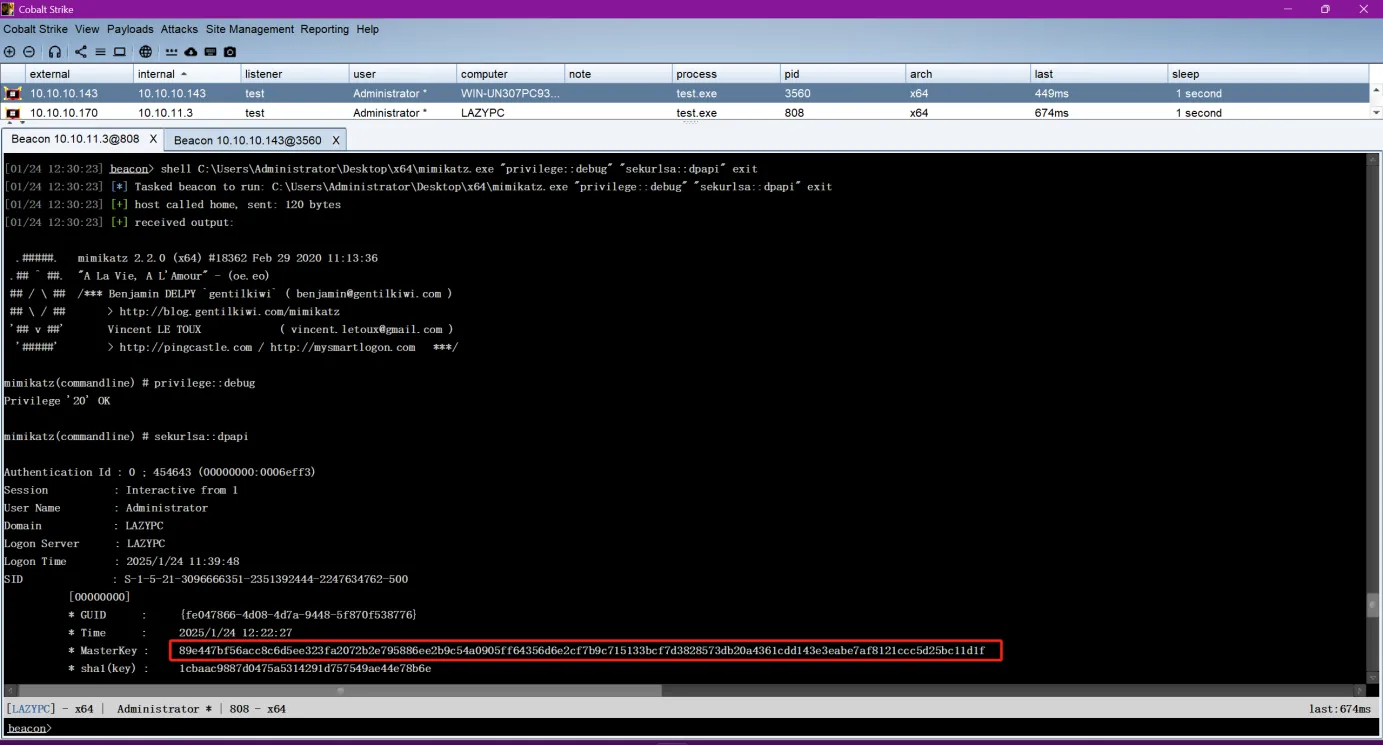The height and width of the screenshot is (745, 1383).
Task: Select the cell WIN-UN307PC93...
Action: pos(511,93)
